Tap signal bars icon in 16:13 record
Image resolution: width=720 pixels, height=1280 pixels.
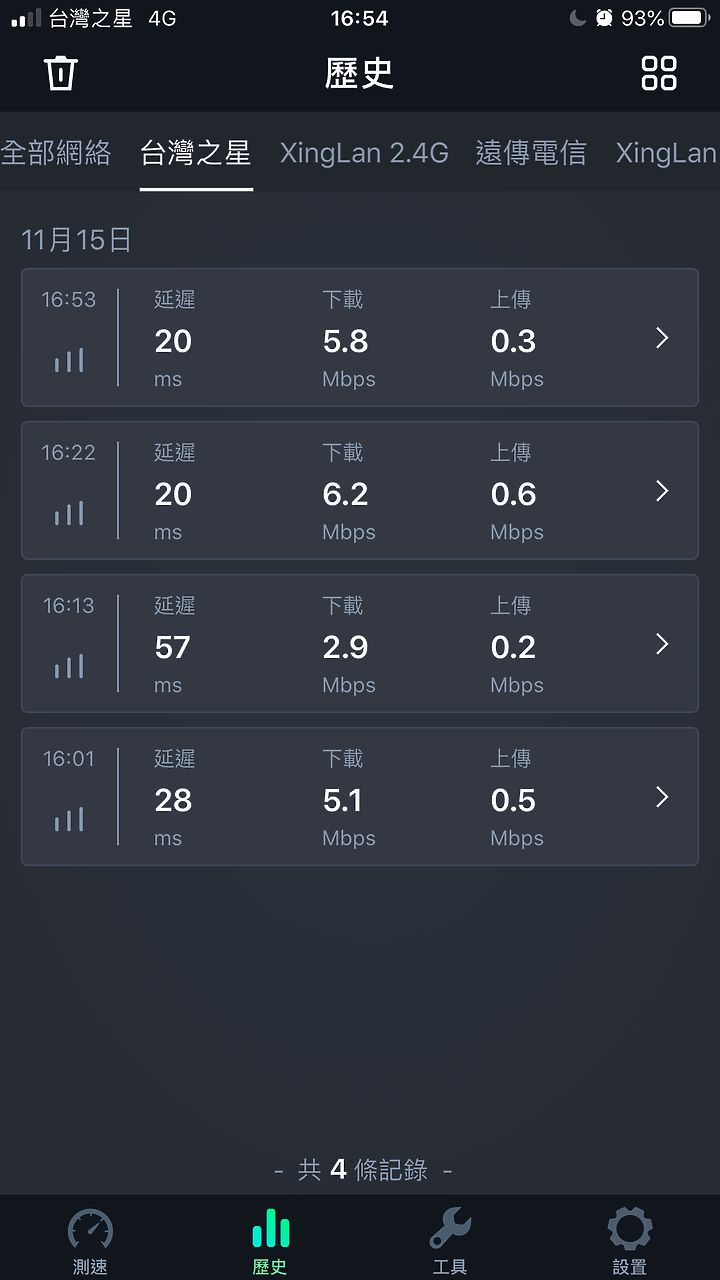coord(69,666)
